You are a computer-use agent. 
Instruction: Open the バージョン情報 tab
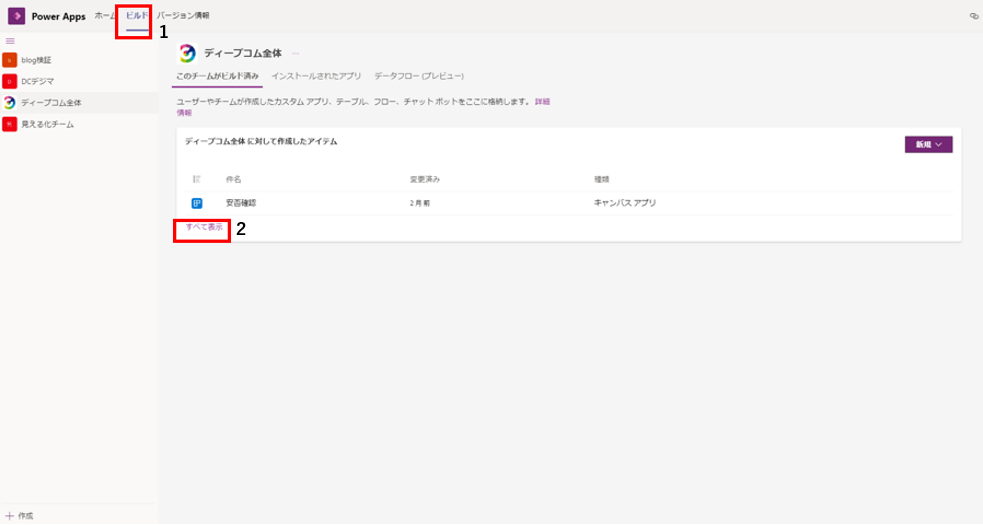(183, 16)
